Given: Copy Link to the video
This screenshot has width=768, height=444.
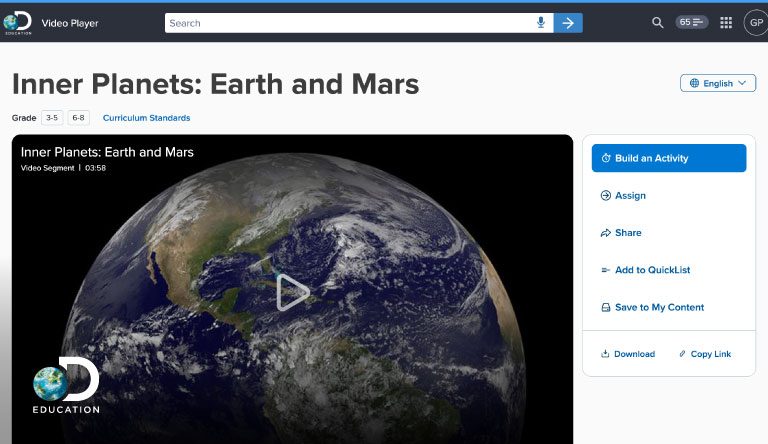Looking at the screenshot, I should click(x=709, y=354).
